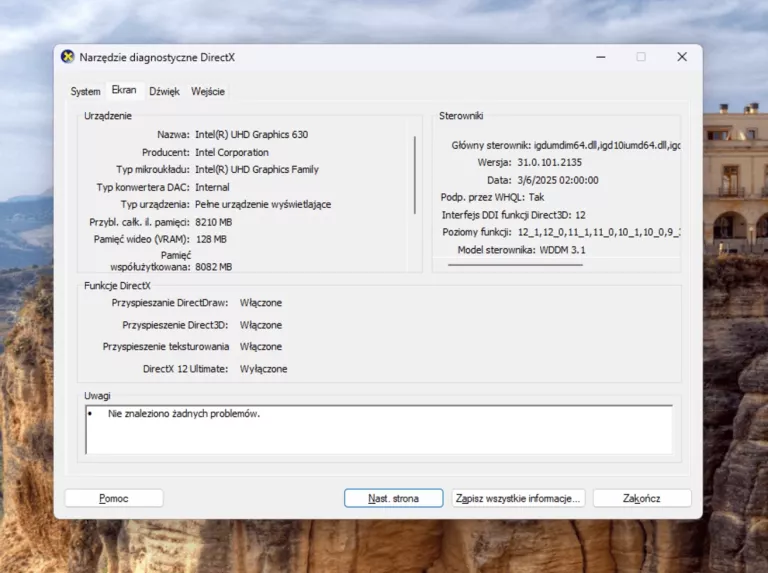
Task: Click Zapisz wszystkie informacje button
Action: (518, 498)
